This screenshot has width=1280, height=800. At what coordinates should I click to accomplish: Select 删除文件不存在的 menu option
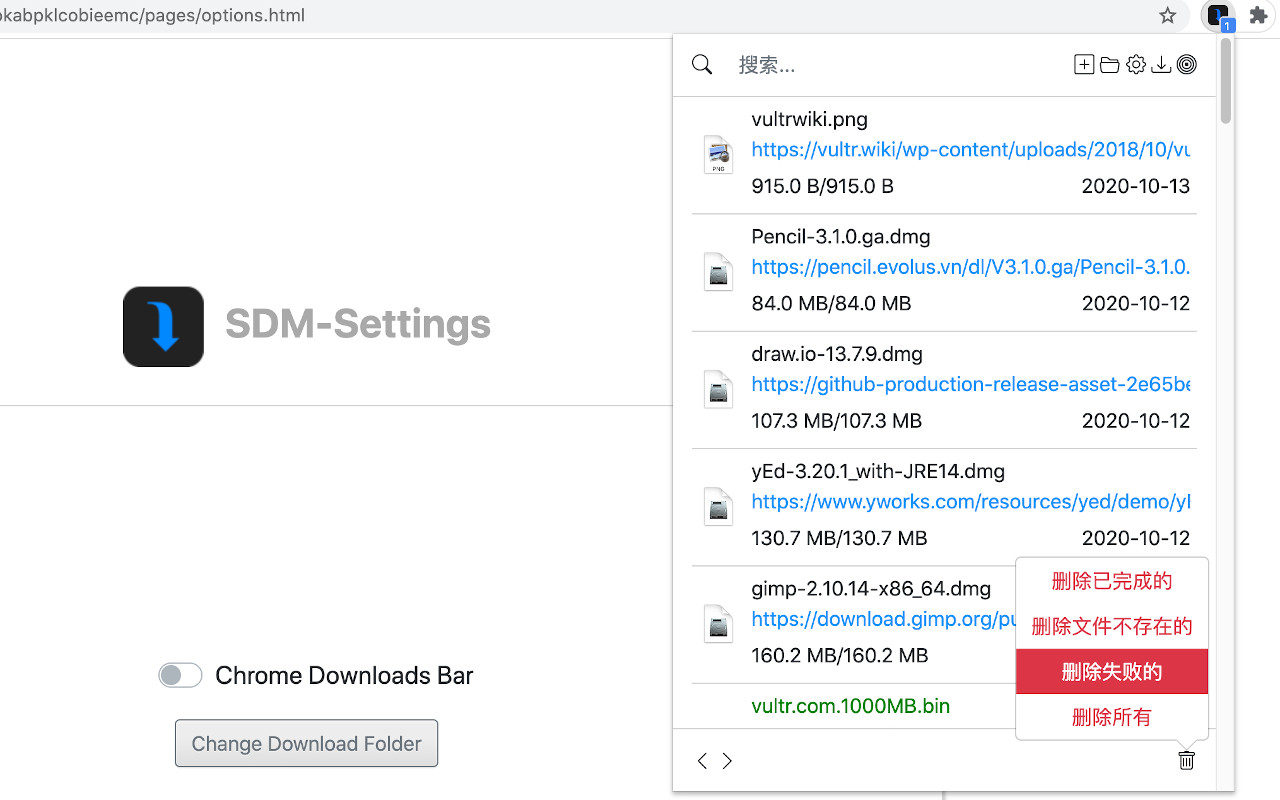coord(1112,626)
